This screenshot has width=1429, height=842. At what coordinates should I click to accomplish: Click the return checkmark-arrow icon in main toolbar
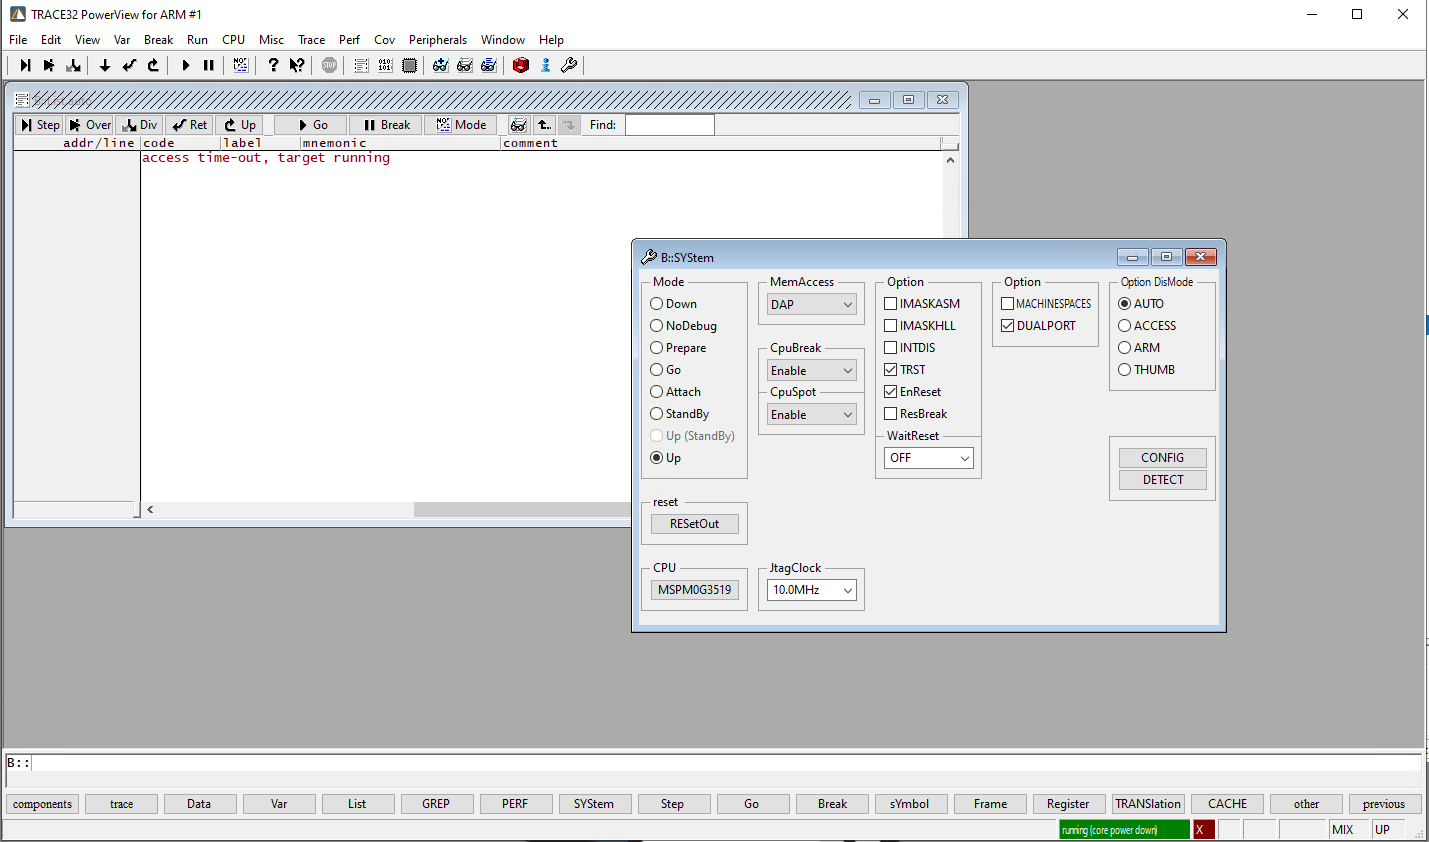[x=129, y=65]
